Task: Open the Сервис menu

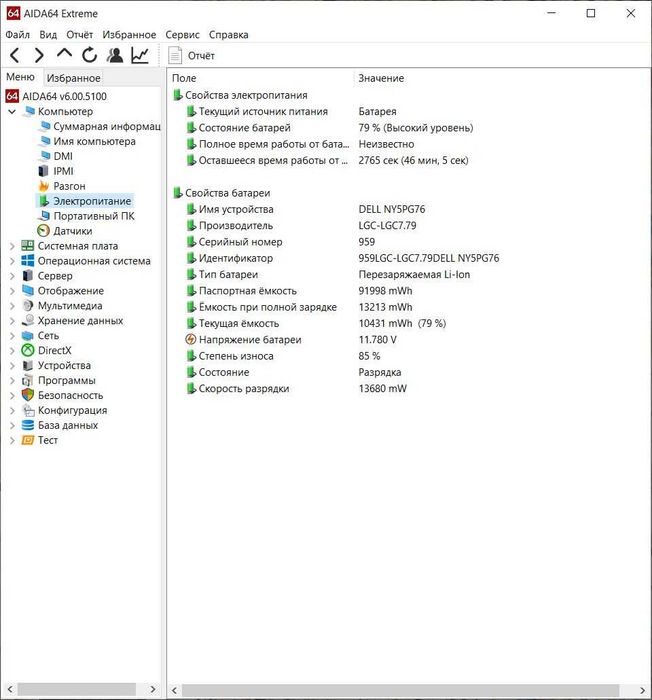Action: (182, 35)
